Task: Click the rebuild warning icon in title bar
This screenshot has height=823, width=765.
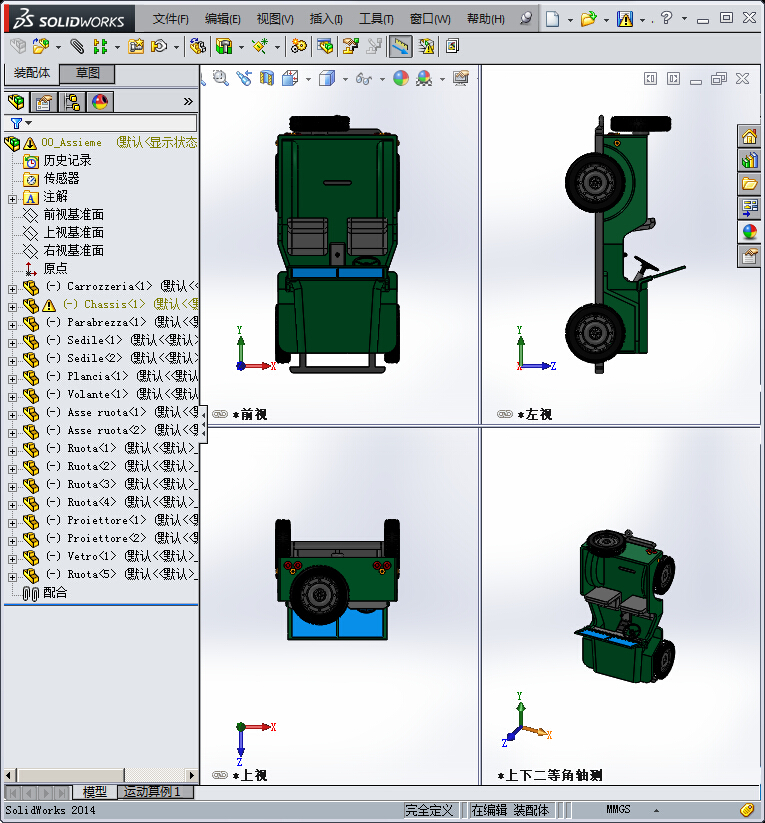Action: (625, 19)
